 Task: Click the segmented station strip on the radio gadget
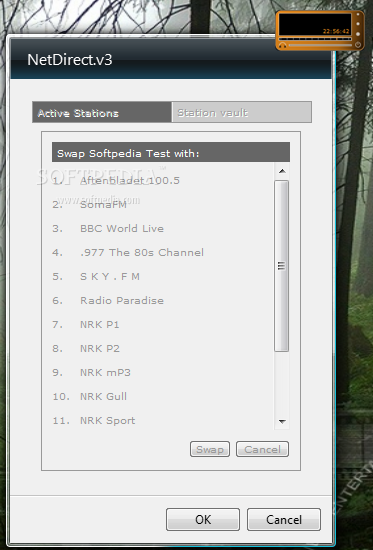point(315,39)
